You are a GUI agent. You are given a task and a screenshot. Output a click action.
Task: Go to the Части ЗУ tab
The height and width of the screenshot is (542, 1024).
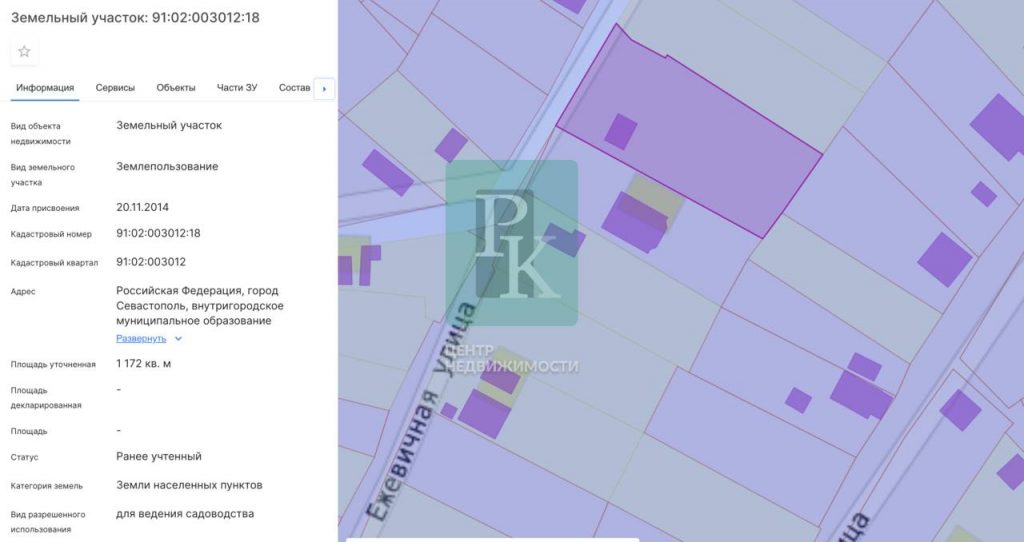[237, 88]
